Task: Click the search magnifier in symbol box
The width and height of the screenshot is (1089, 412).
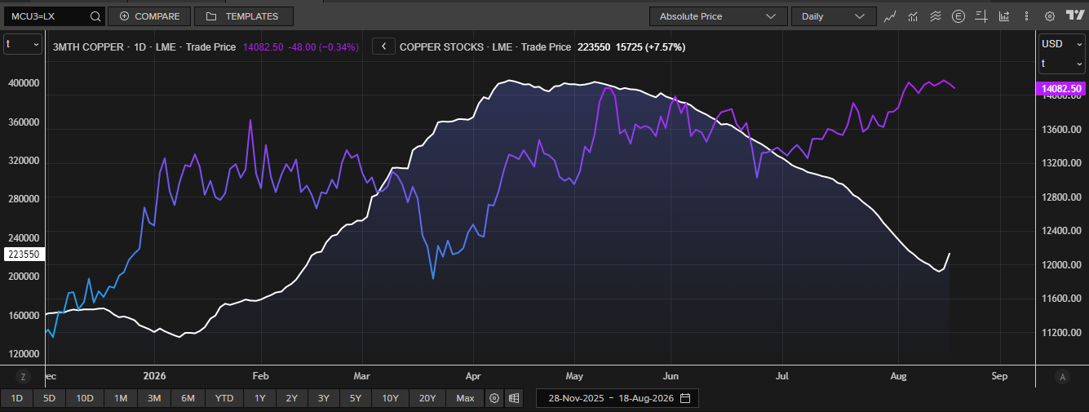Action: pos(95,16)
